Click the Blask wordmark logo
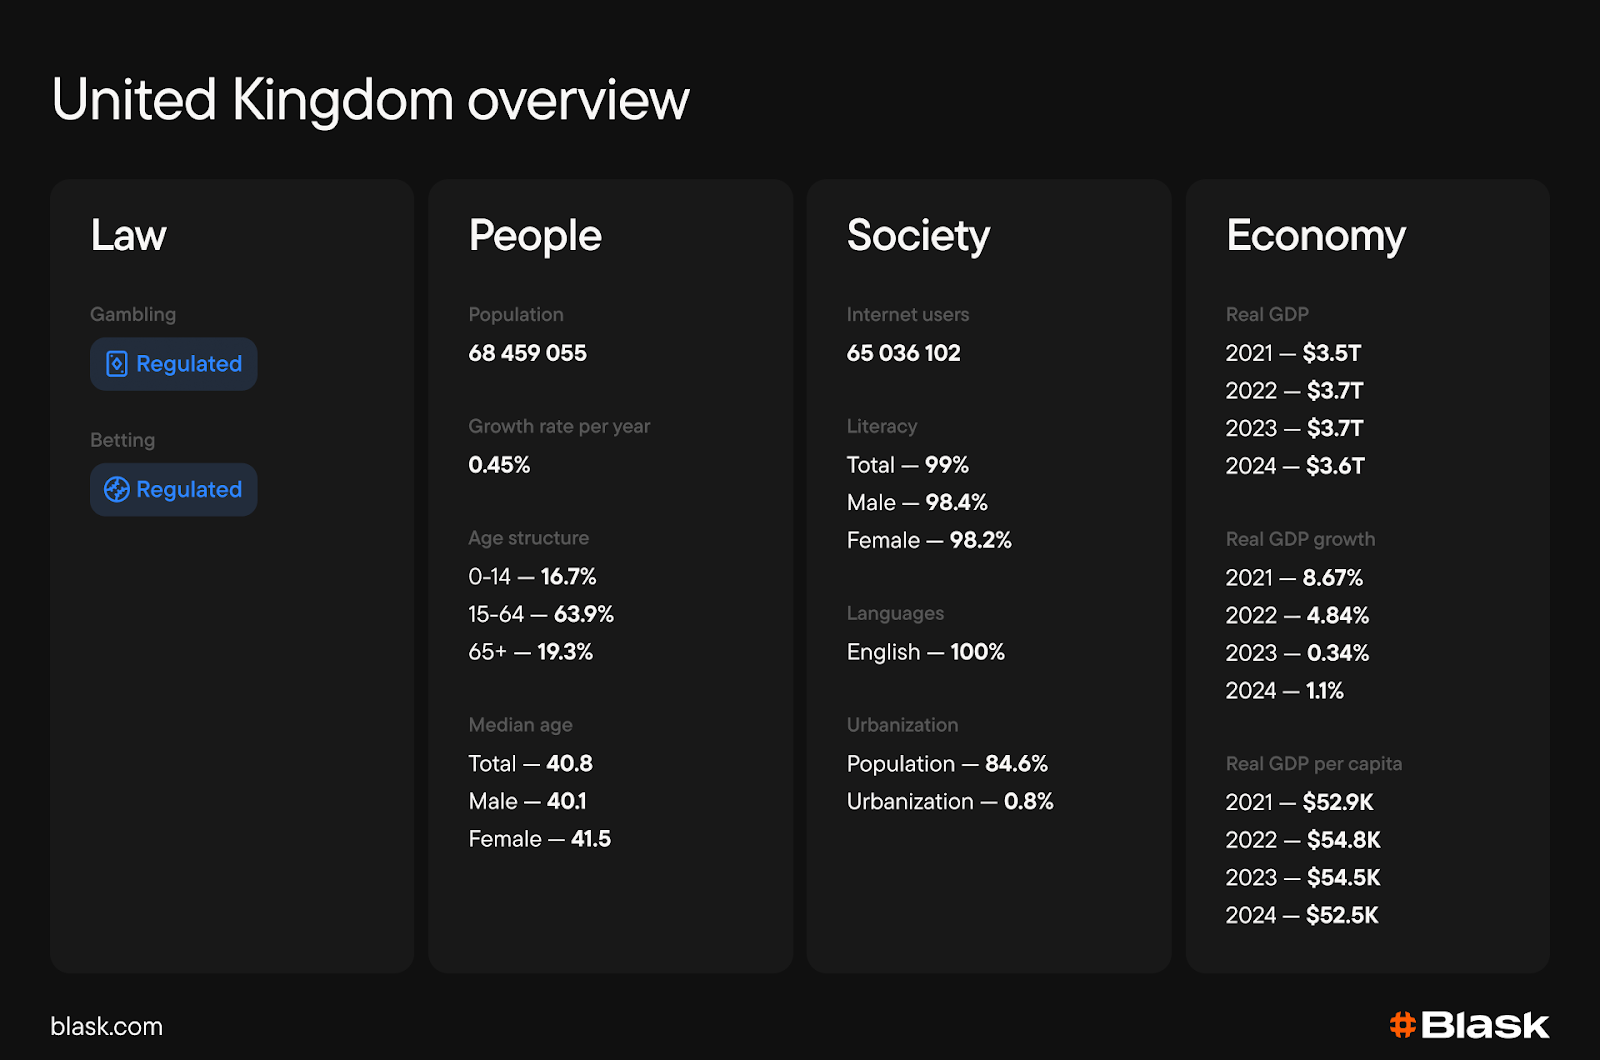The image size is (1600, 1060). click(1470, 1025)
